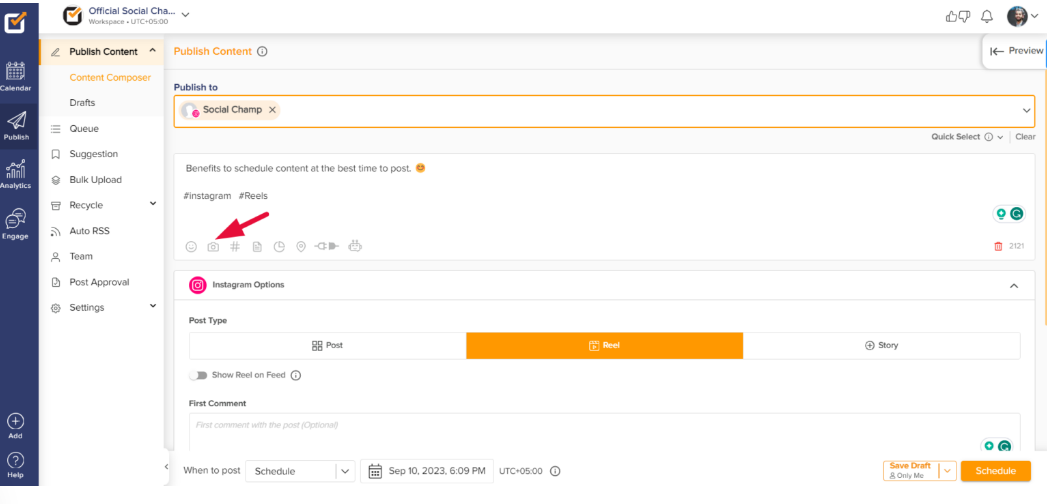Open Analytics in the left sidebar

point(16,174)
